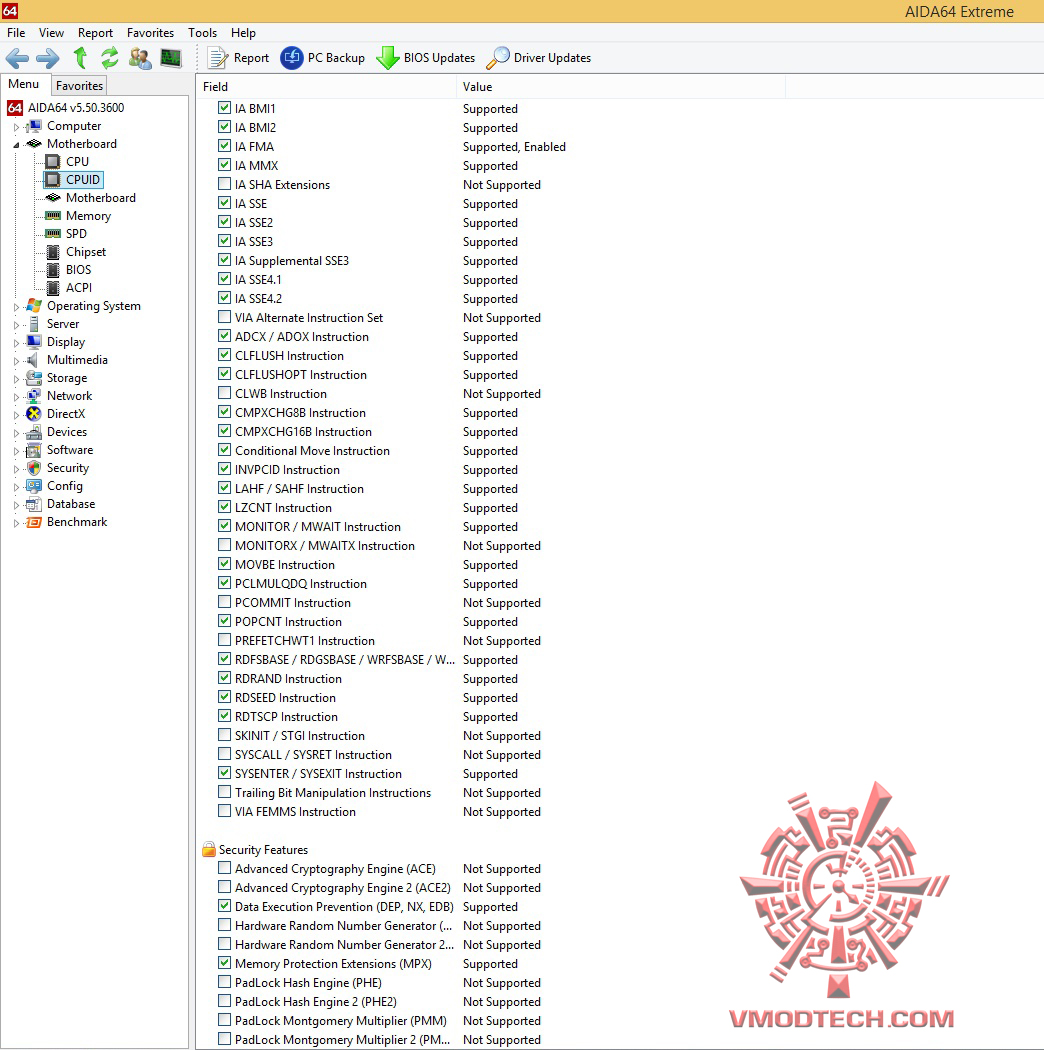The height and width of the screenshot is (1050, 1044).
Task: Click the DirectX icon in tree
Action: (33, 414)
